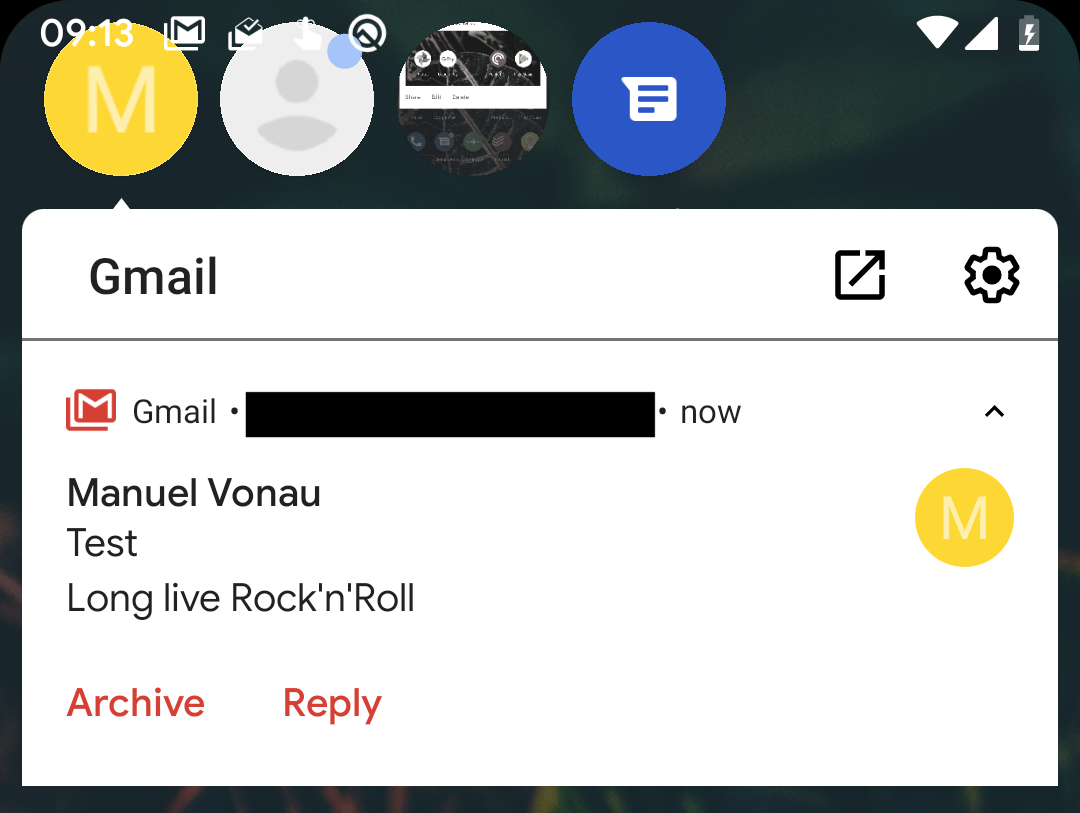1080x813 pixels.
Task: Tap Manuel Vonau's yellow avatar in notification
Action: [x=964, y=517]
